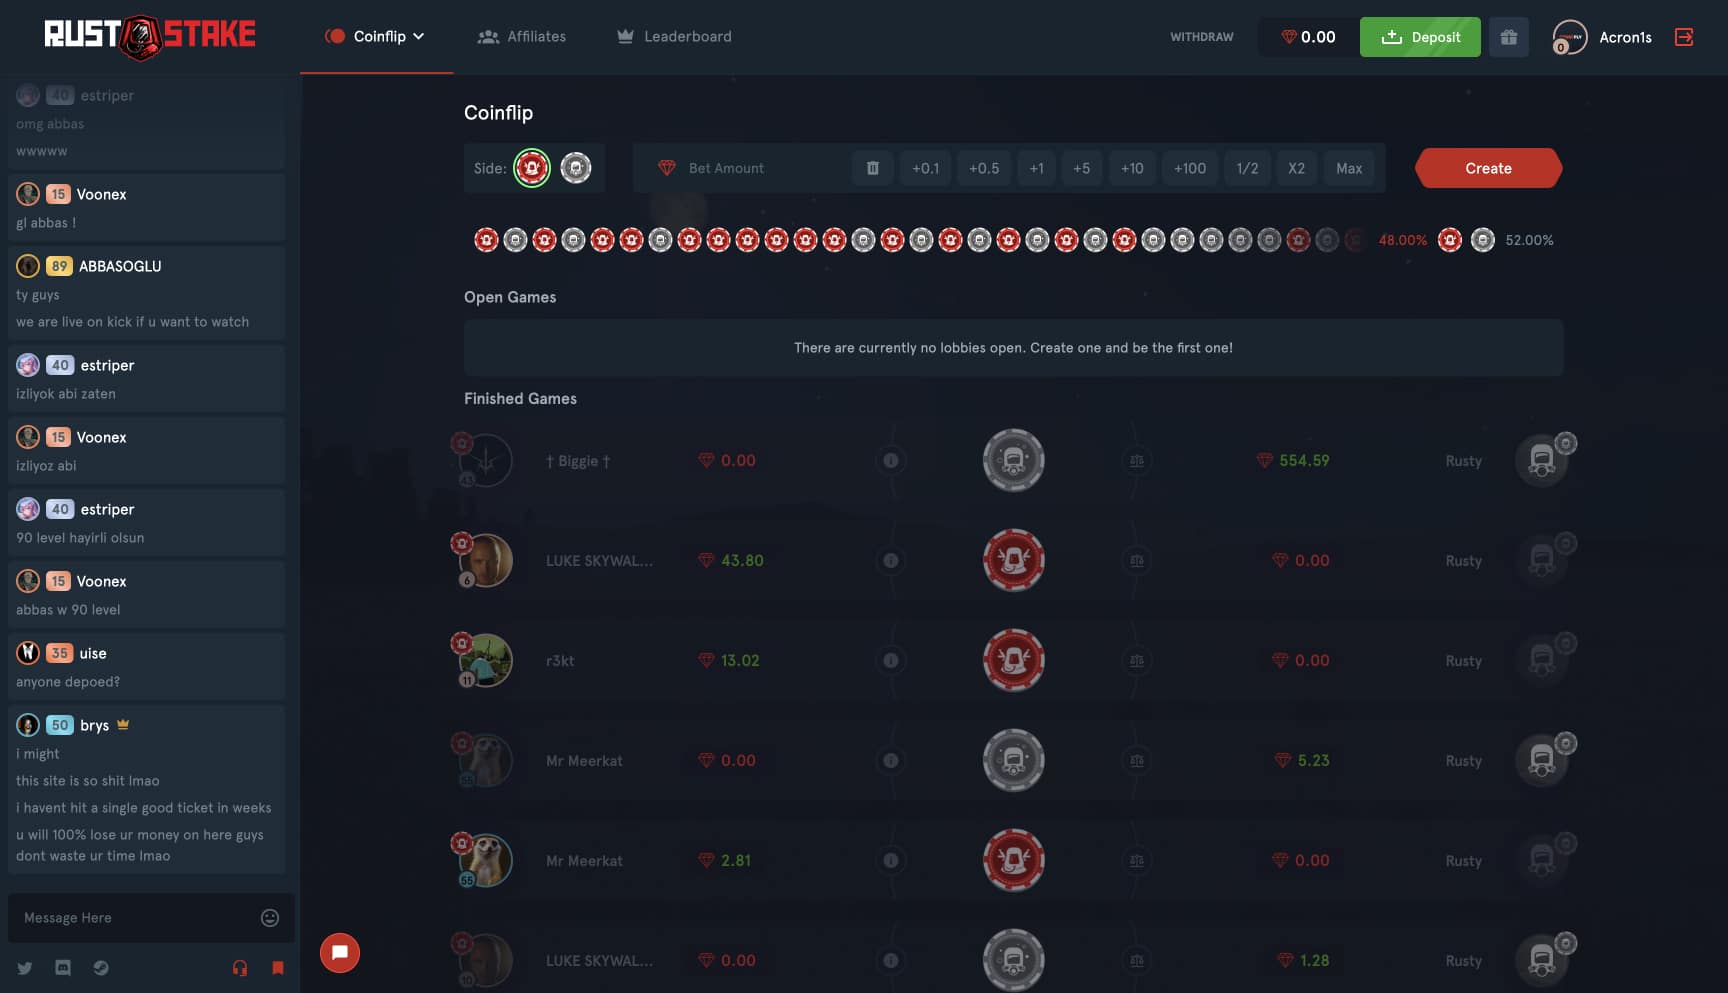Open the Twitter link icon
Viewport: 1728px width, 993px height.
click(25, 968)
